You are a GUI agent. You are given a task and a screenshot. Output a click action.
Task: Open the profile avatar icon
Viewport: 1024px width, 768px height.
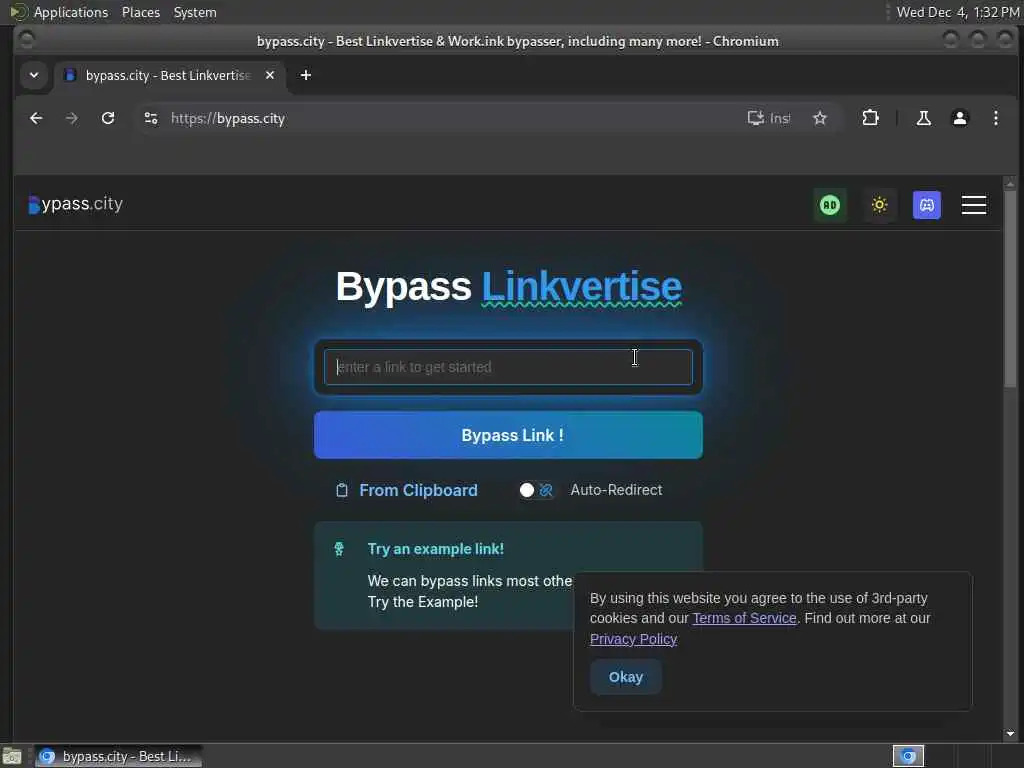point(959,118)
